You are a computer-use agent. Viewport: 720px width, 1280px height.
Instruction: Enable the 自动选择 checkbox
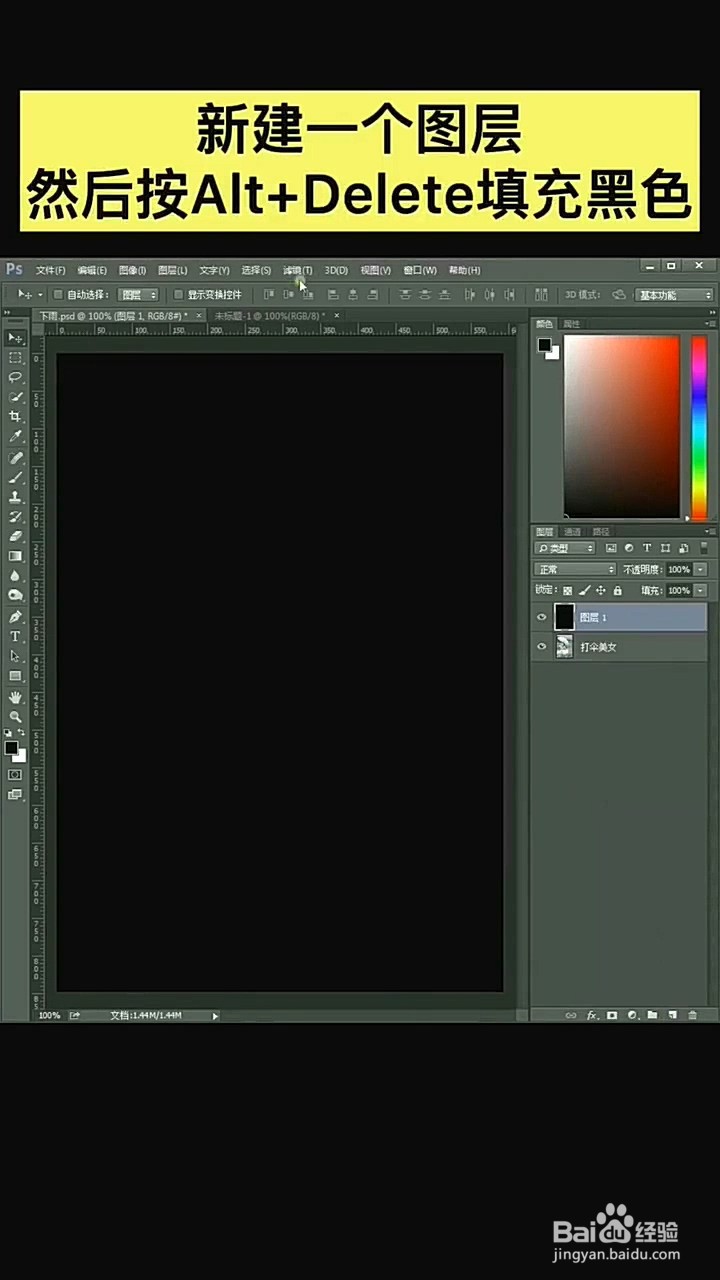tap(58, 295)
